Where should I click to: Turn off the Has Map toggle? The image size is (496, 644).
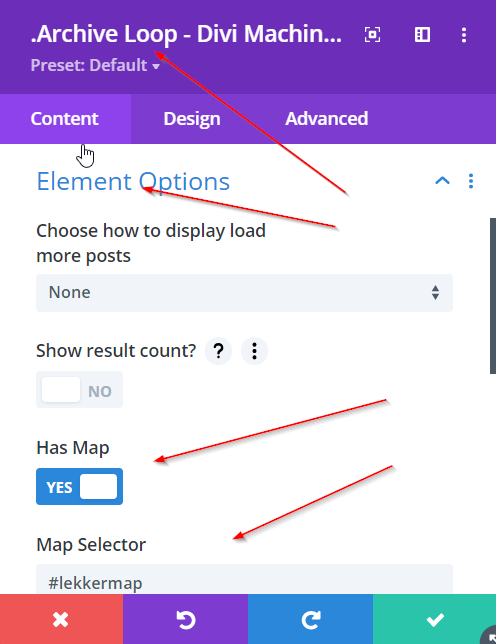tap(79, 487)
